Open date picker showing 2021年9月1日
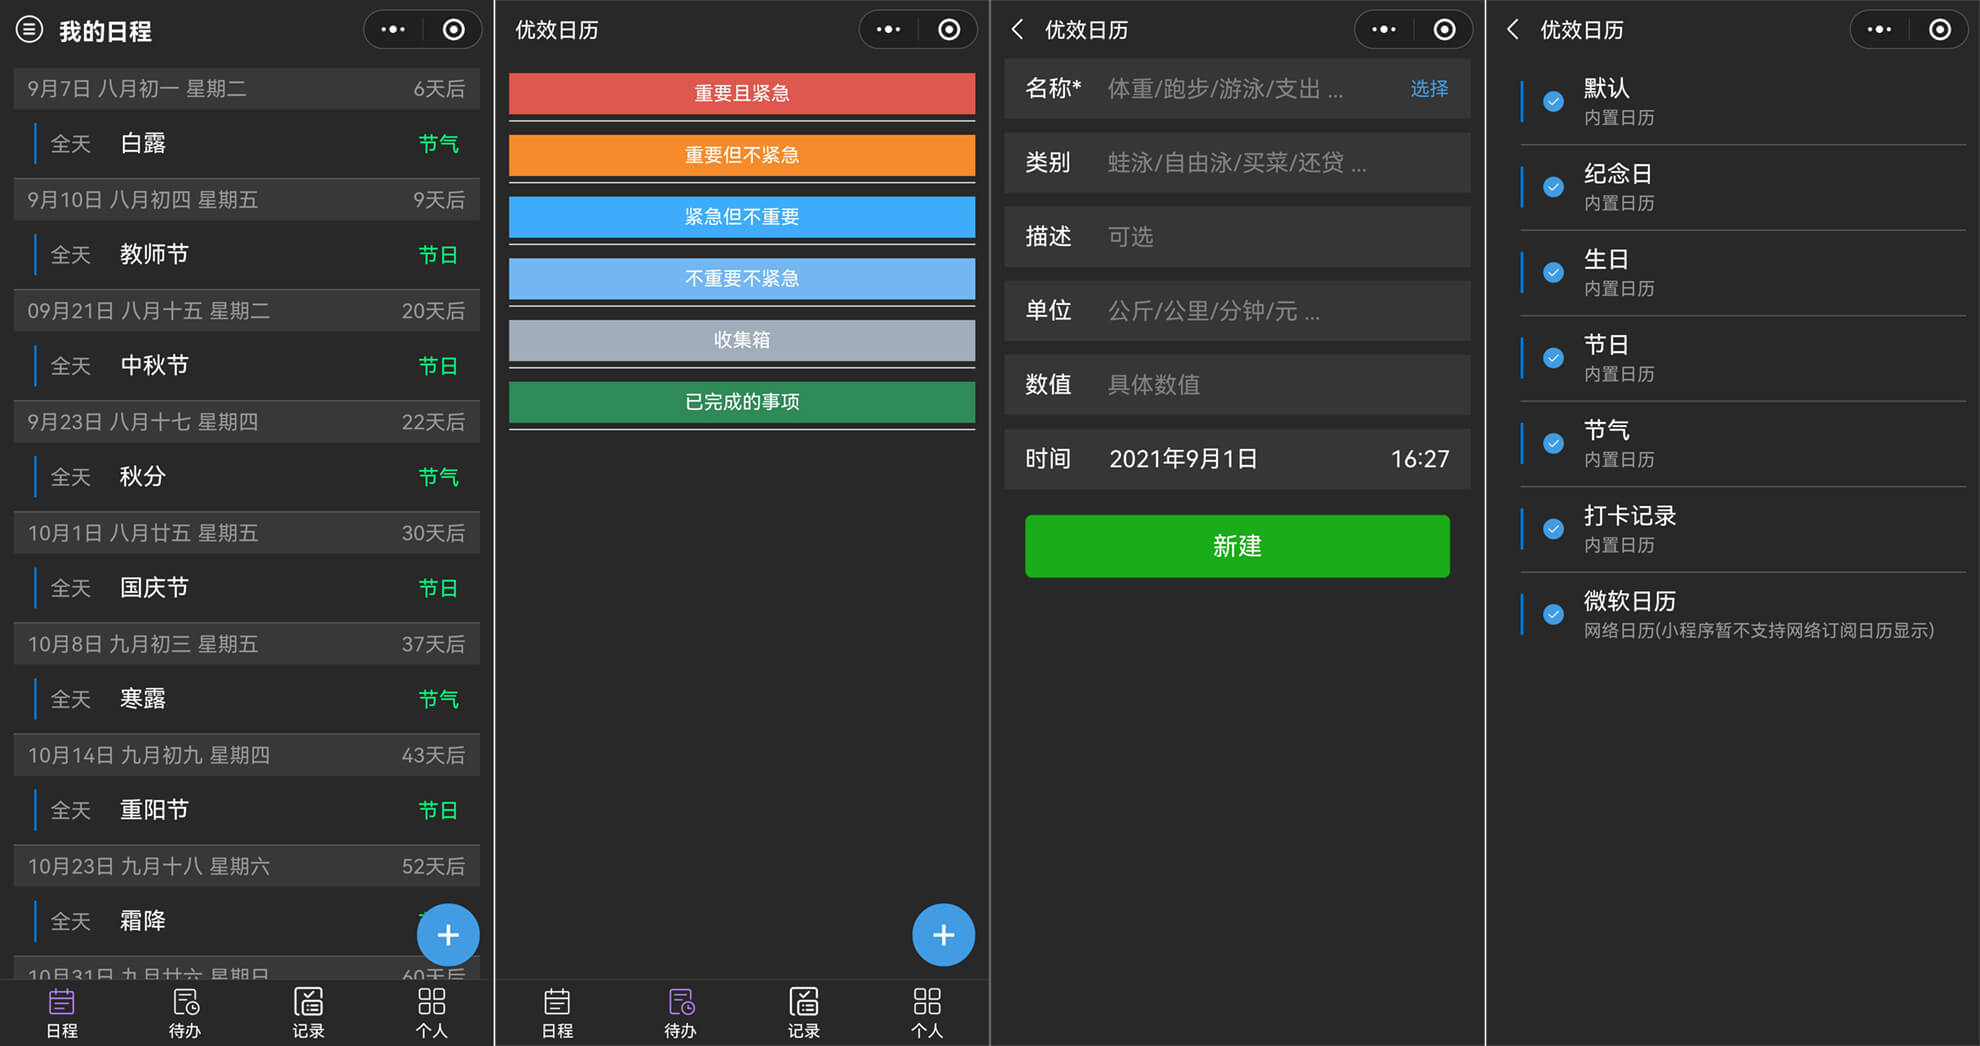The height and width of the screenshot is (1046, 1980). (1183, 459)
